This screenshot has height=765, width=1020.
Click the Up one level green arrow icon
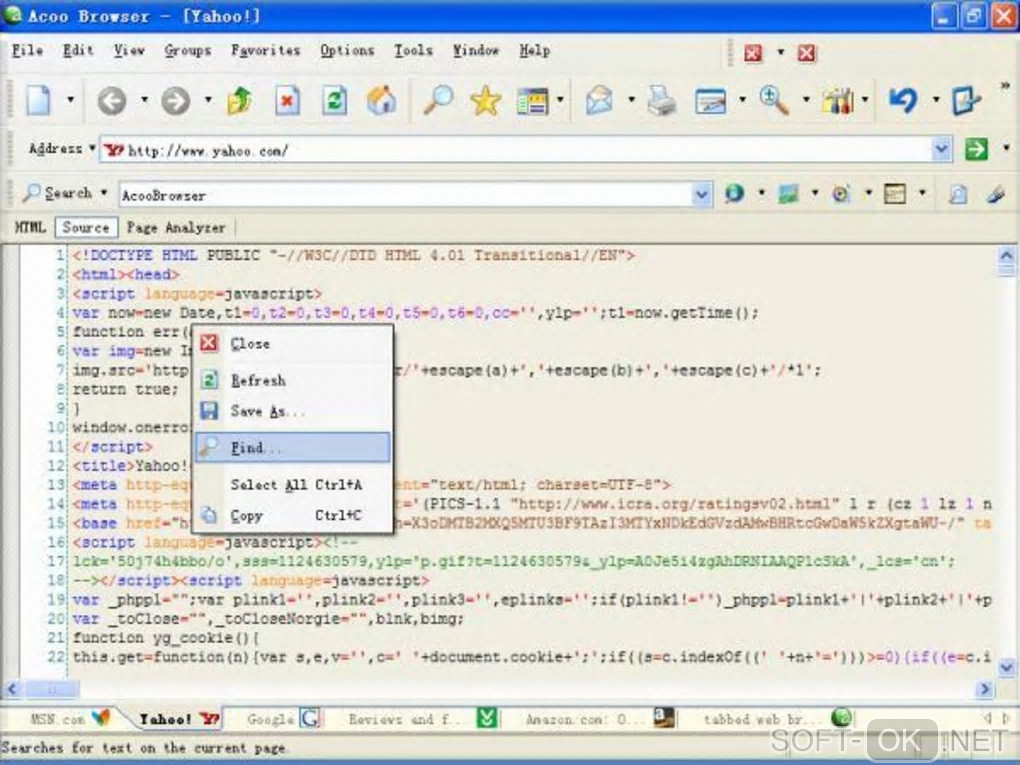[x=239, y=101]
